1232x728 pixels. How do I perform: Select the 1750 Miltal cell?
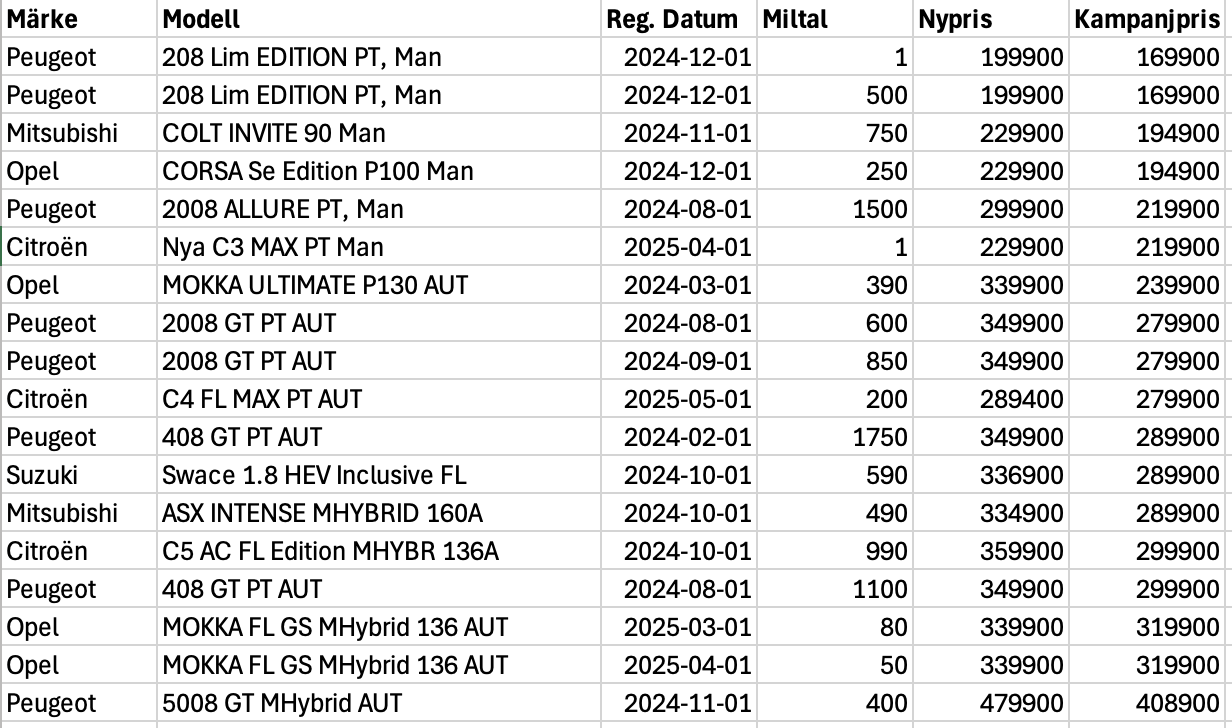tap(834, 437)
